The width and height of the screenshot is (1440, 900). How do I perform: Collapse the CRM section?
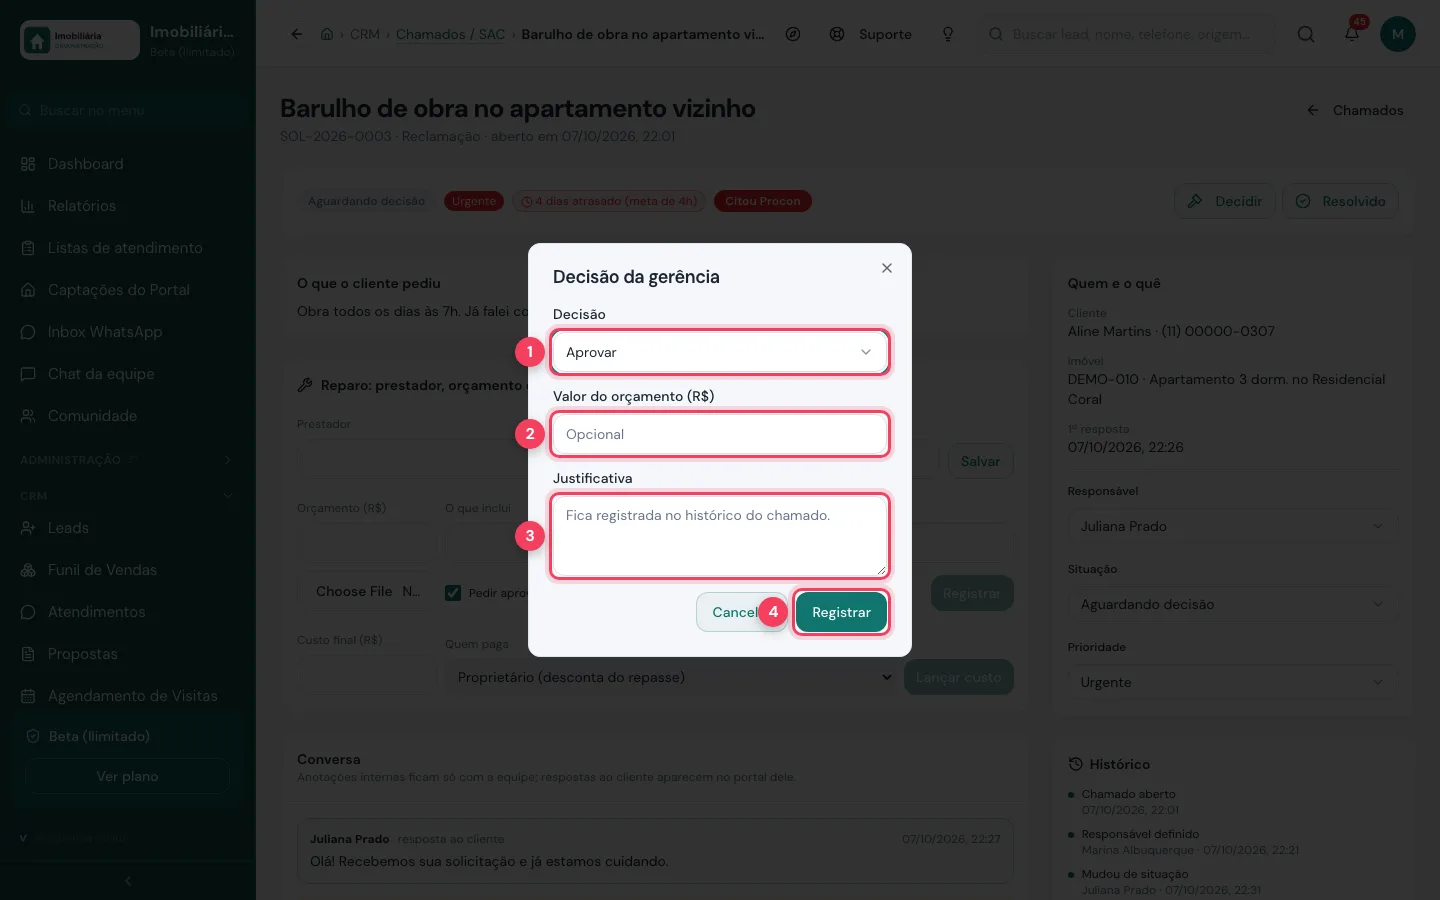[x=128, y=496]
